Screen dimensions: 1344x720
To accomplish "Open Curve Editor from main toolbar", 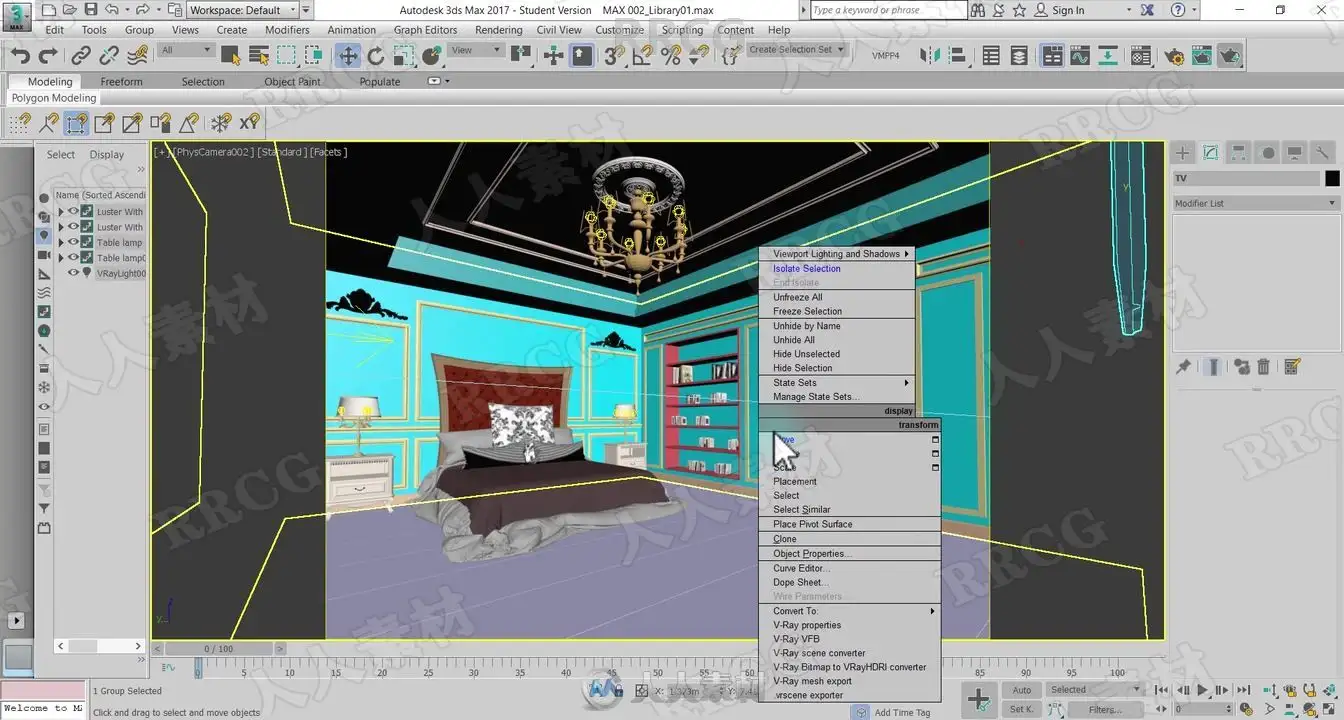I will point(1082,56).
